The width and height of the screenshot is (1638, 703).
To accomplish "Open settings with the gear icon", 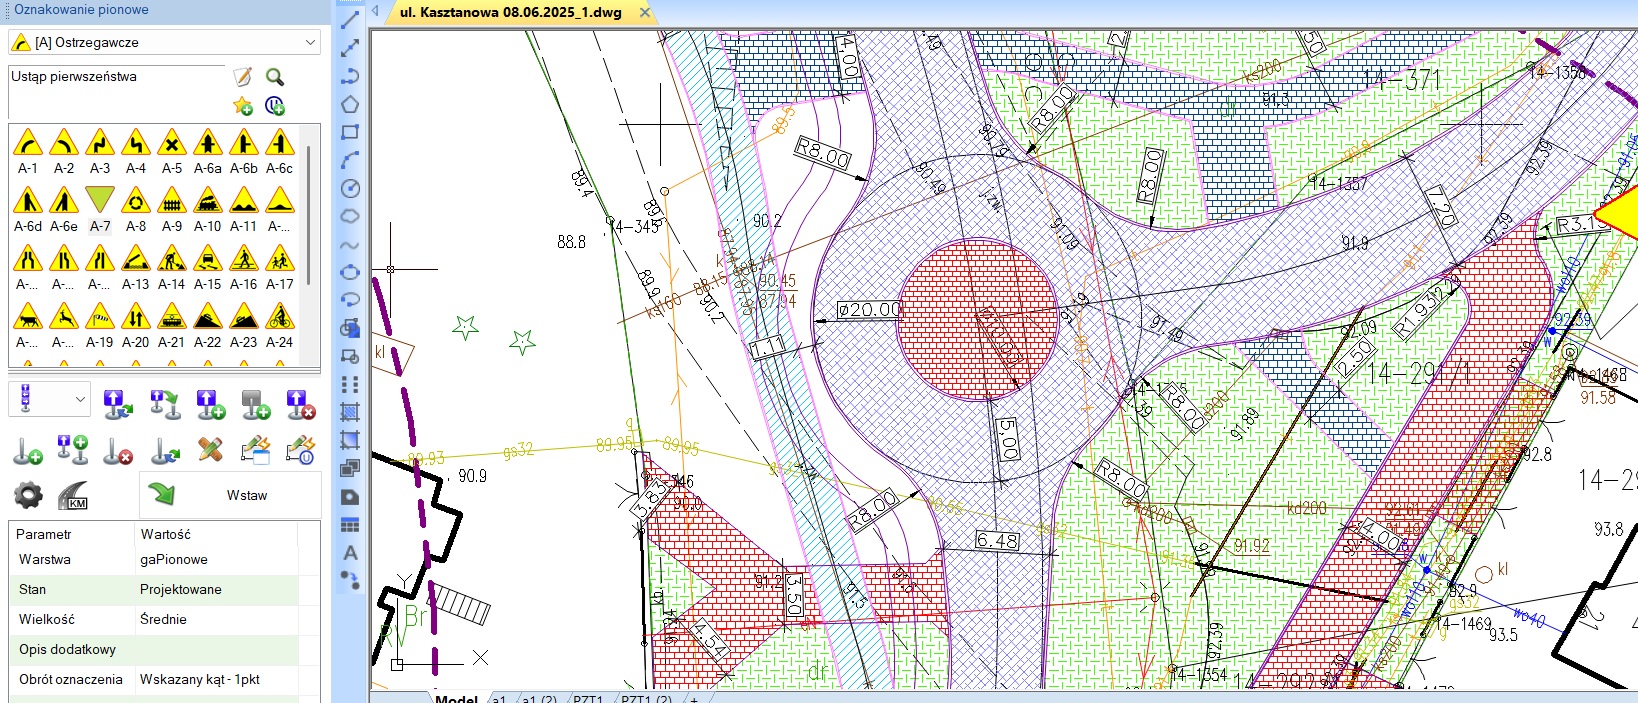I will (x=28, y=495).
